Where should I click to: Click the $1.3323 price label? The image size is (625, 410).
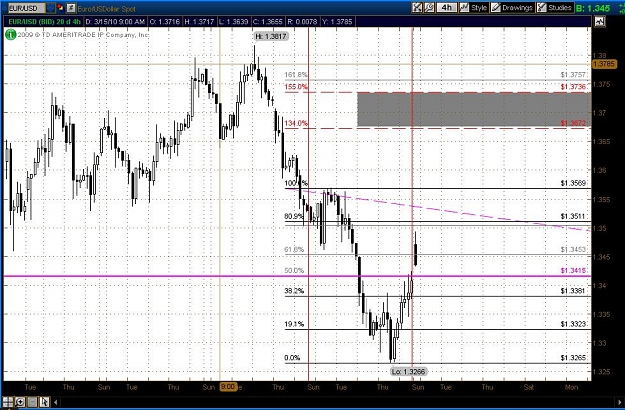pyautogui.click(x=573, y=324)
